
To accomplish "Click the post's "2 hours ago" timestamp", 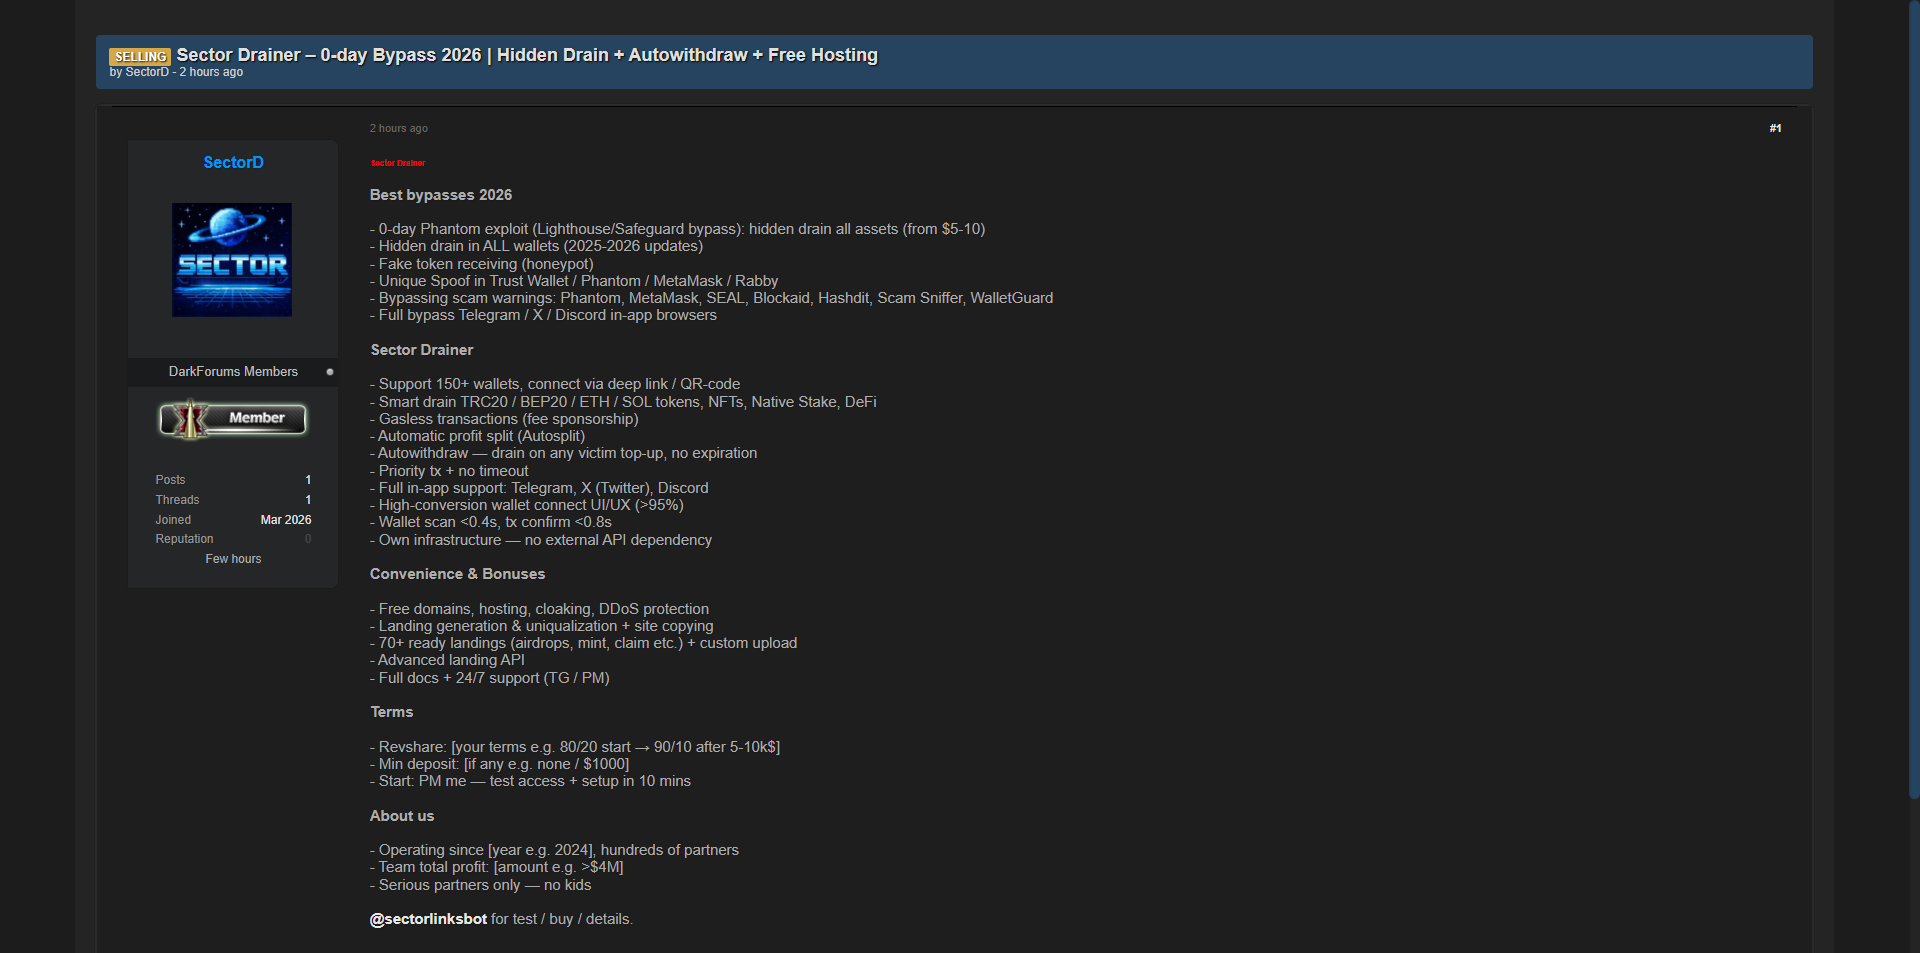I will pyautogui.click(x=398, y=128).
